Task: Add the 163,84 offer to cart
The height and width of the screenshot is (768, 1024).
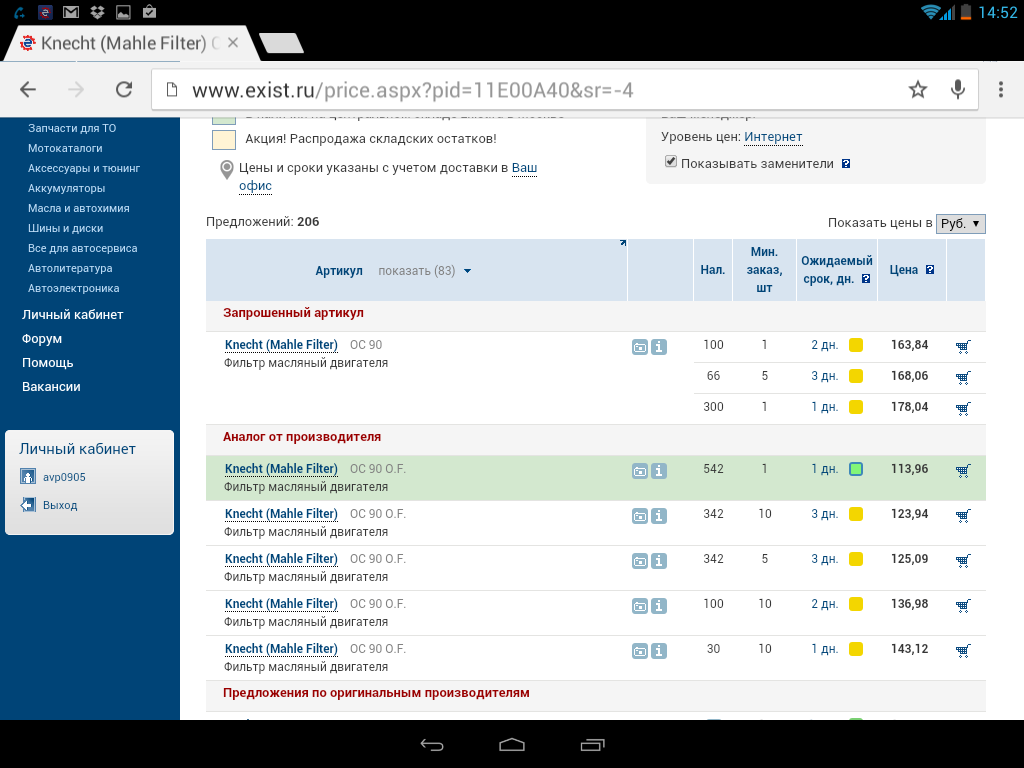Action: (963, 346)
